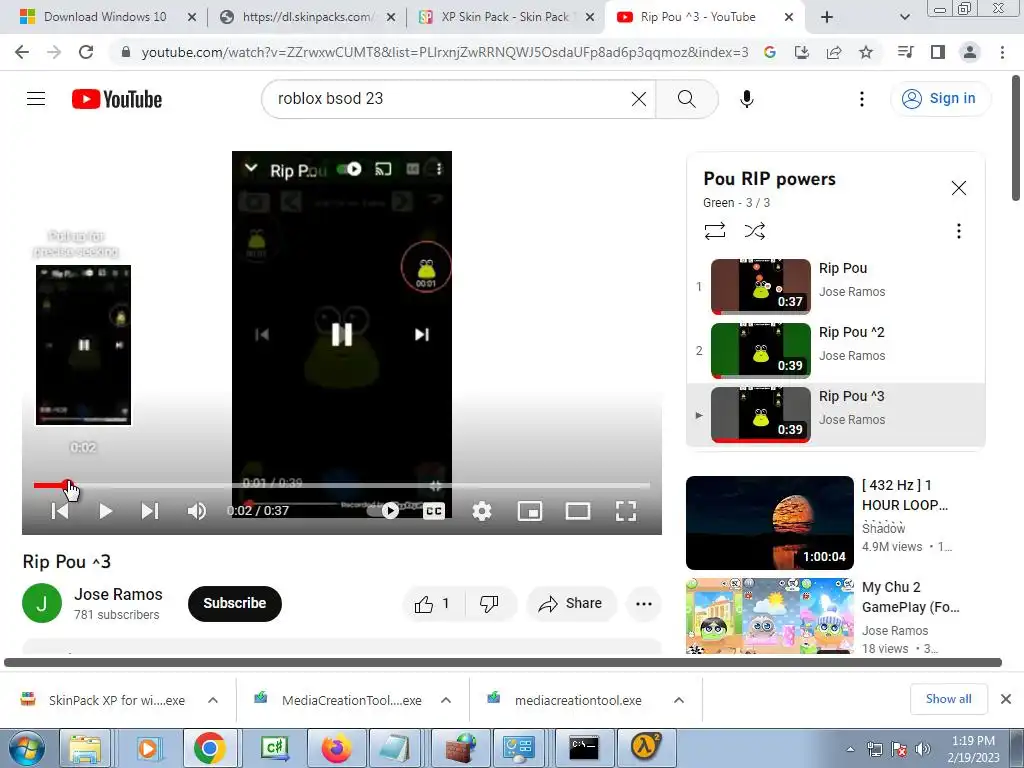
Task: Toggle loop playlist button
Action: 715,231
